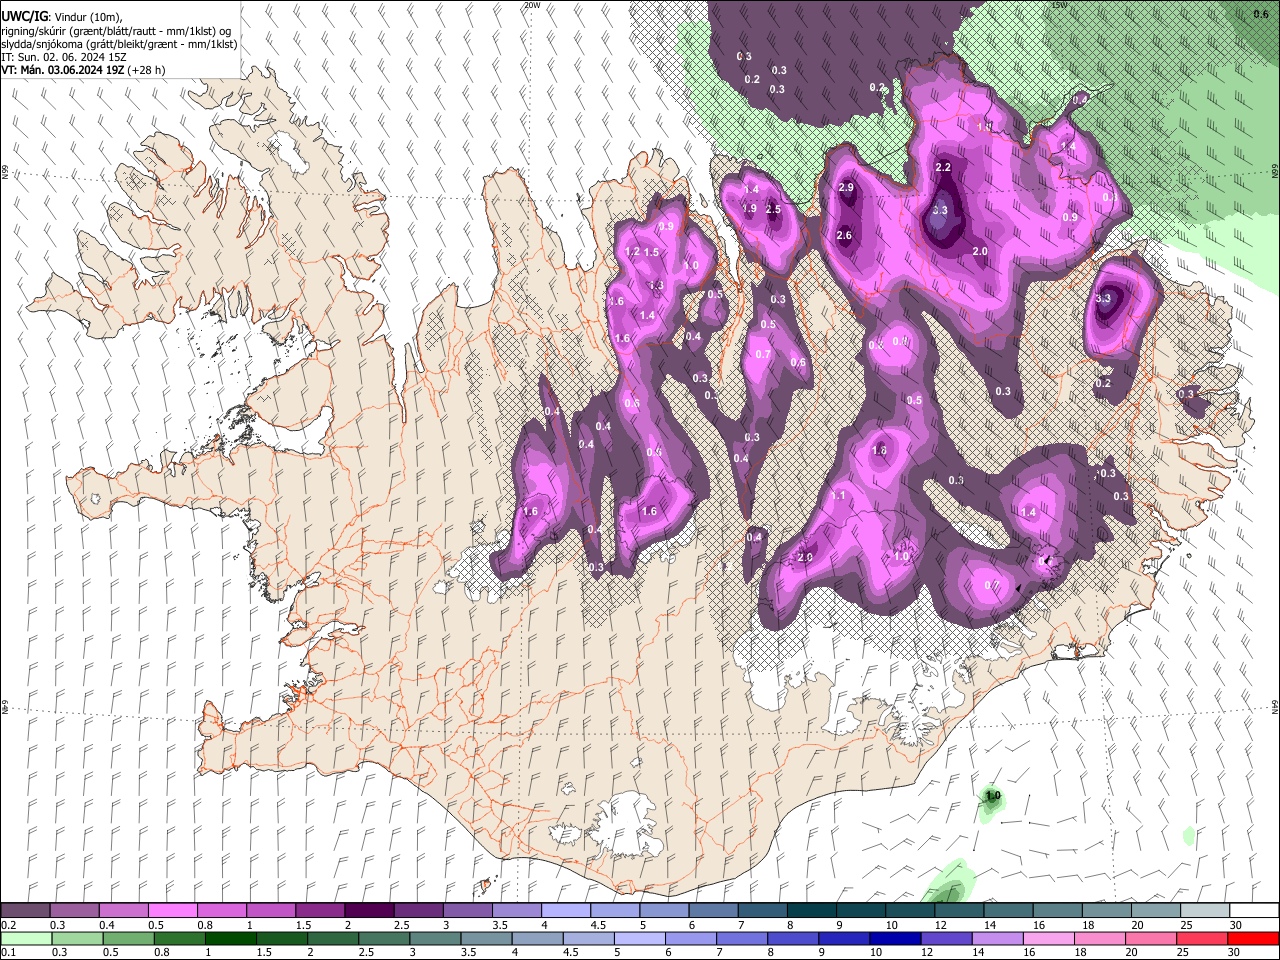The height and width of the screenshot is (960, 1280).
Task: Click the '1.0' value in the offshore green patch
Action: pyautogui.click(x=993, y=796)
